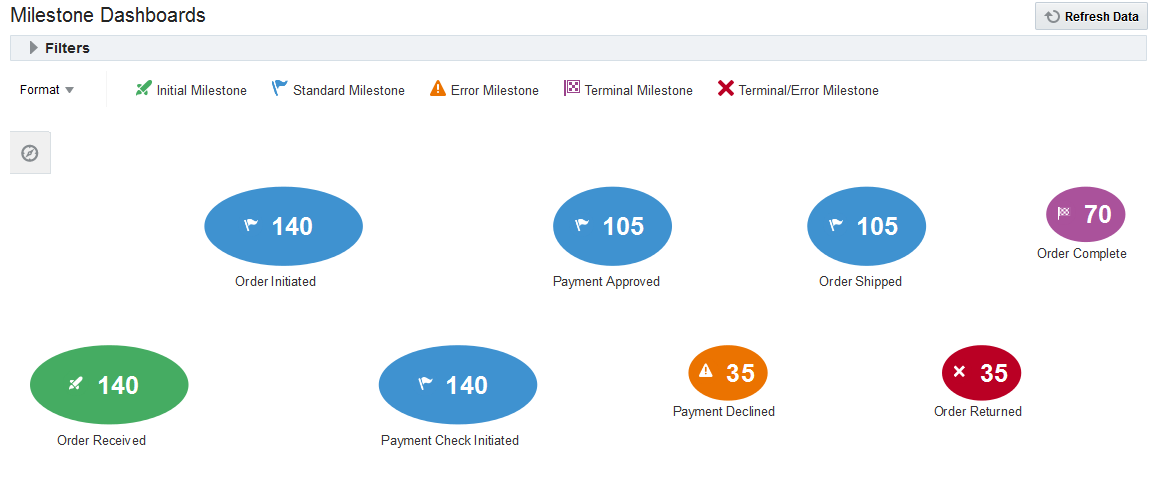Click the green Initial Milestone legend icon
The height and width of the screenshot is (497, 1149).
(x=144, y=89)
